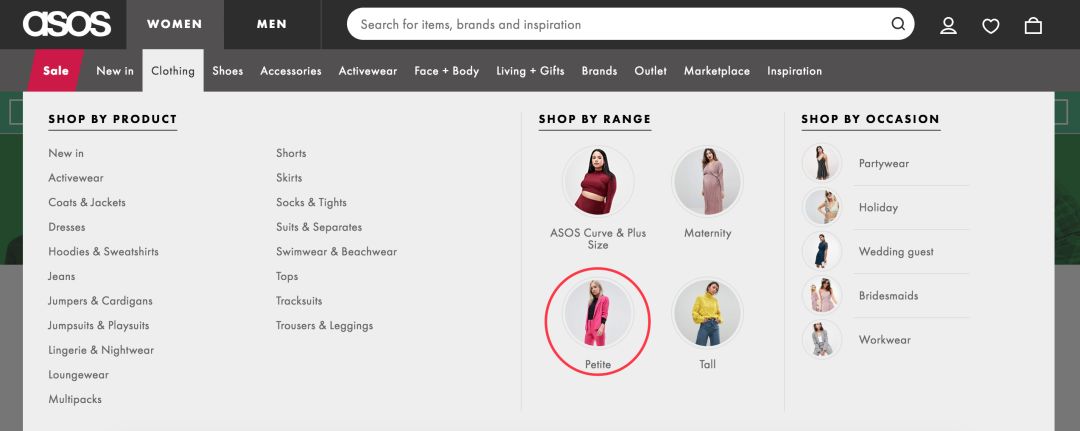Open the Accessories menu
This screenshot has height=431, width=1080.
(x=291, y=71)
